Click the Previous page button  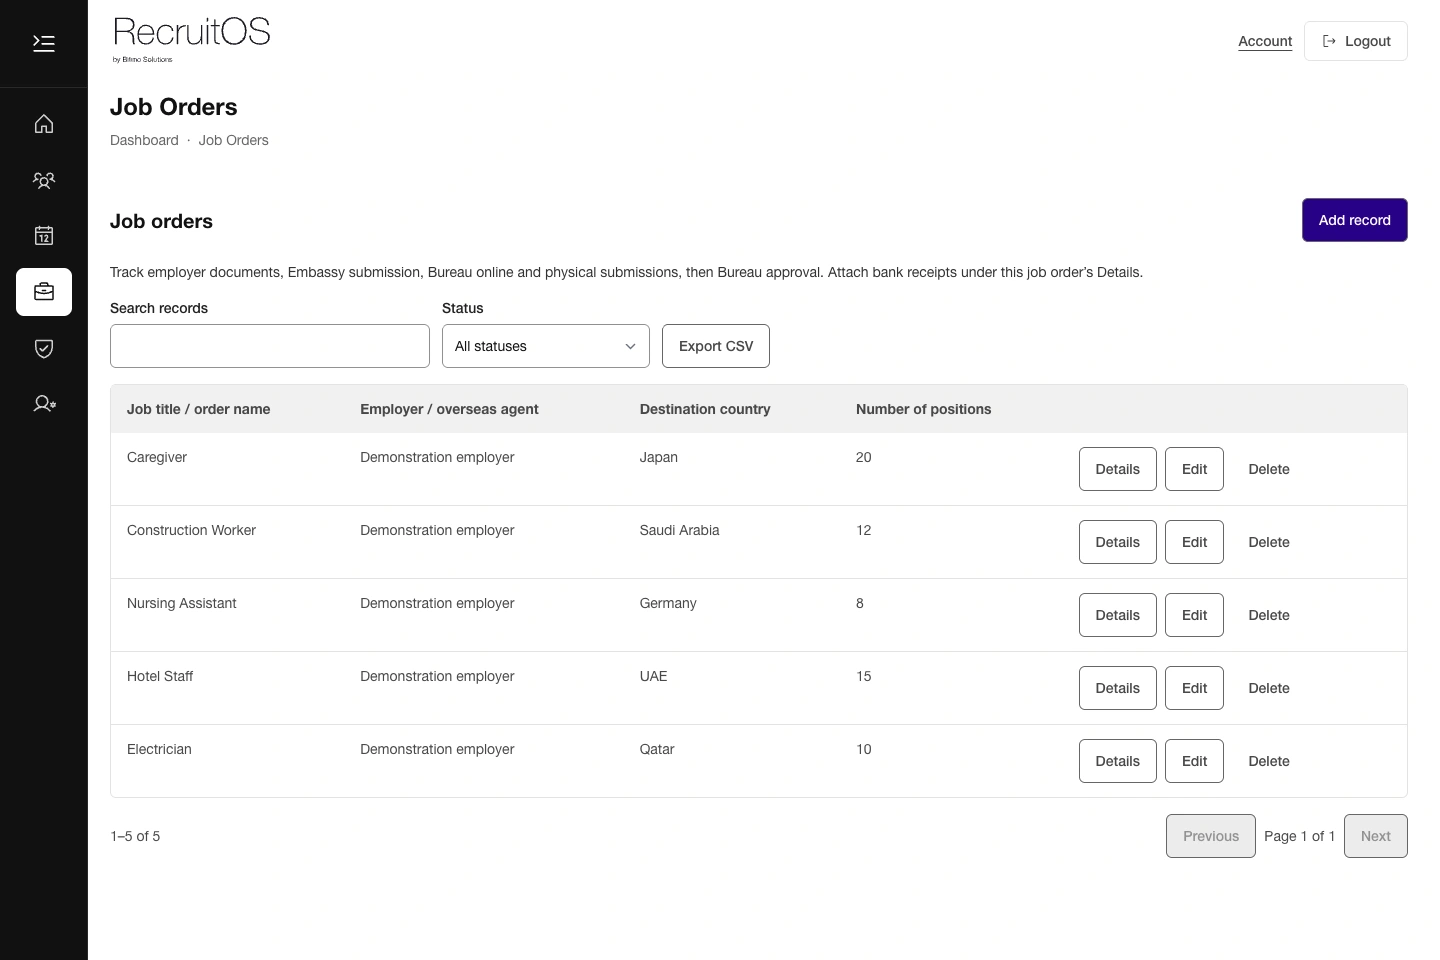pos(1210,836)
